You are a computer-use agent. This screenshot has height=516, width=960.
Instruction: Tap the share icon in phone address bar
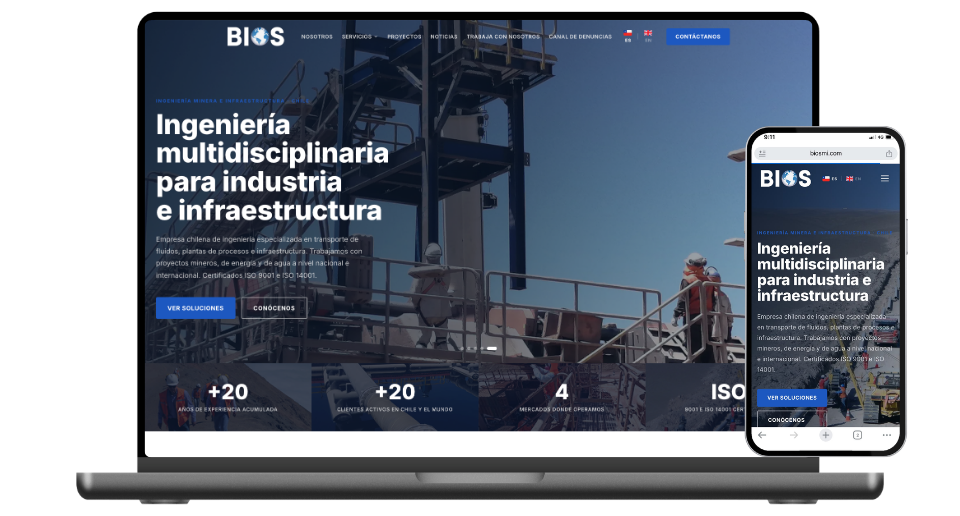tap(888, 154)
